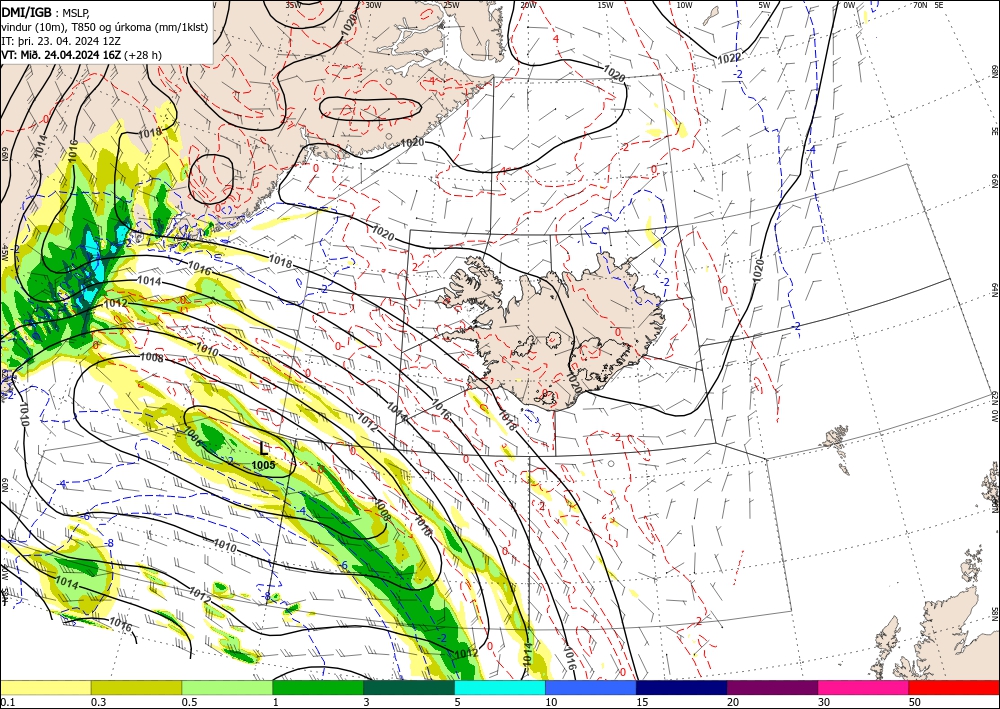Click the '1022' isobar label

[x=728, y=59]
